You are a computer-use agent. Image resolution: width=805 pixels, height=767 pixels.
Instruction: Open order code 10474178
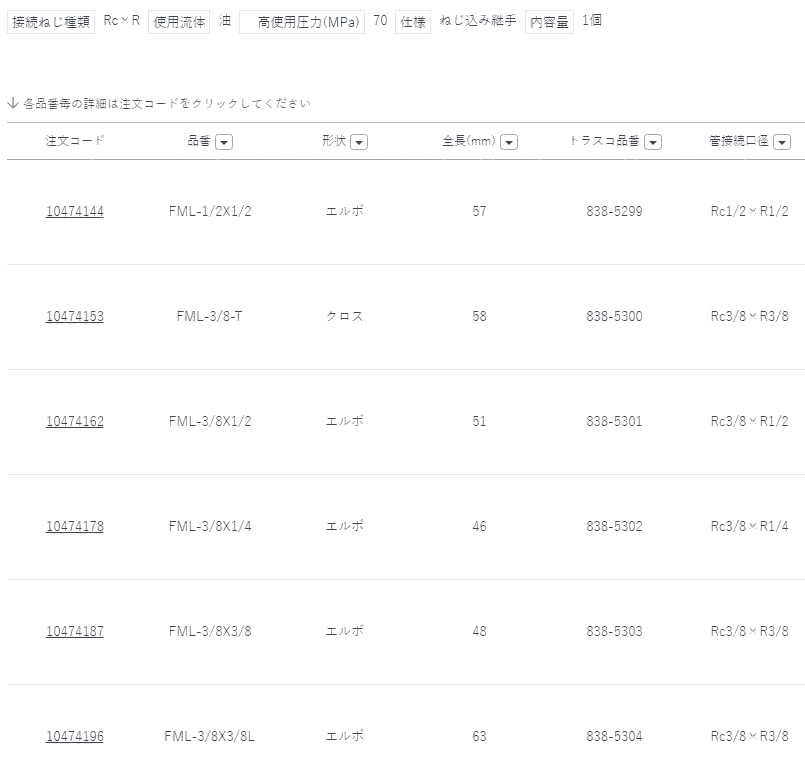pyautogui.click(x=74, y=526)
